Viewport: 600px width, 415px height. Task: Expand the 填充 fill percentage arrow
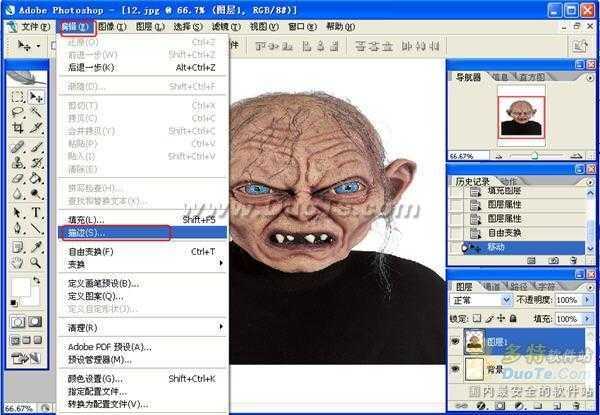(x=589, y=317)
